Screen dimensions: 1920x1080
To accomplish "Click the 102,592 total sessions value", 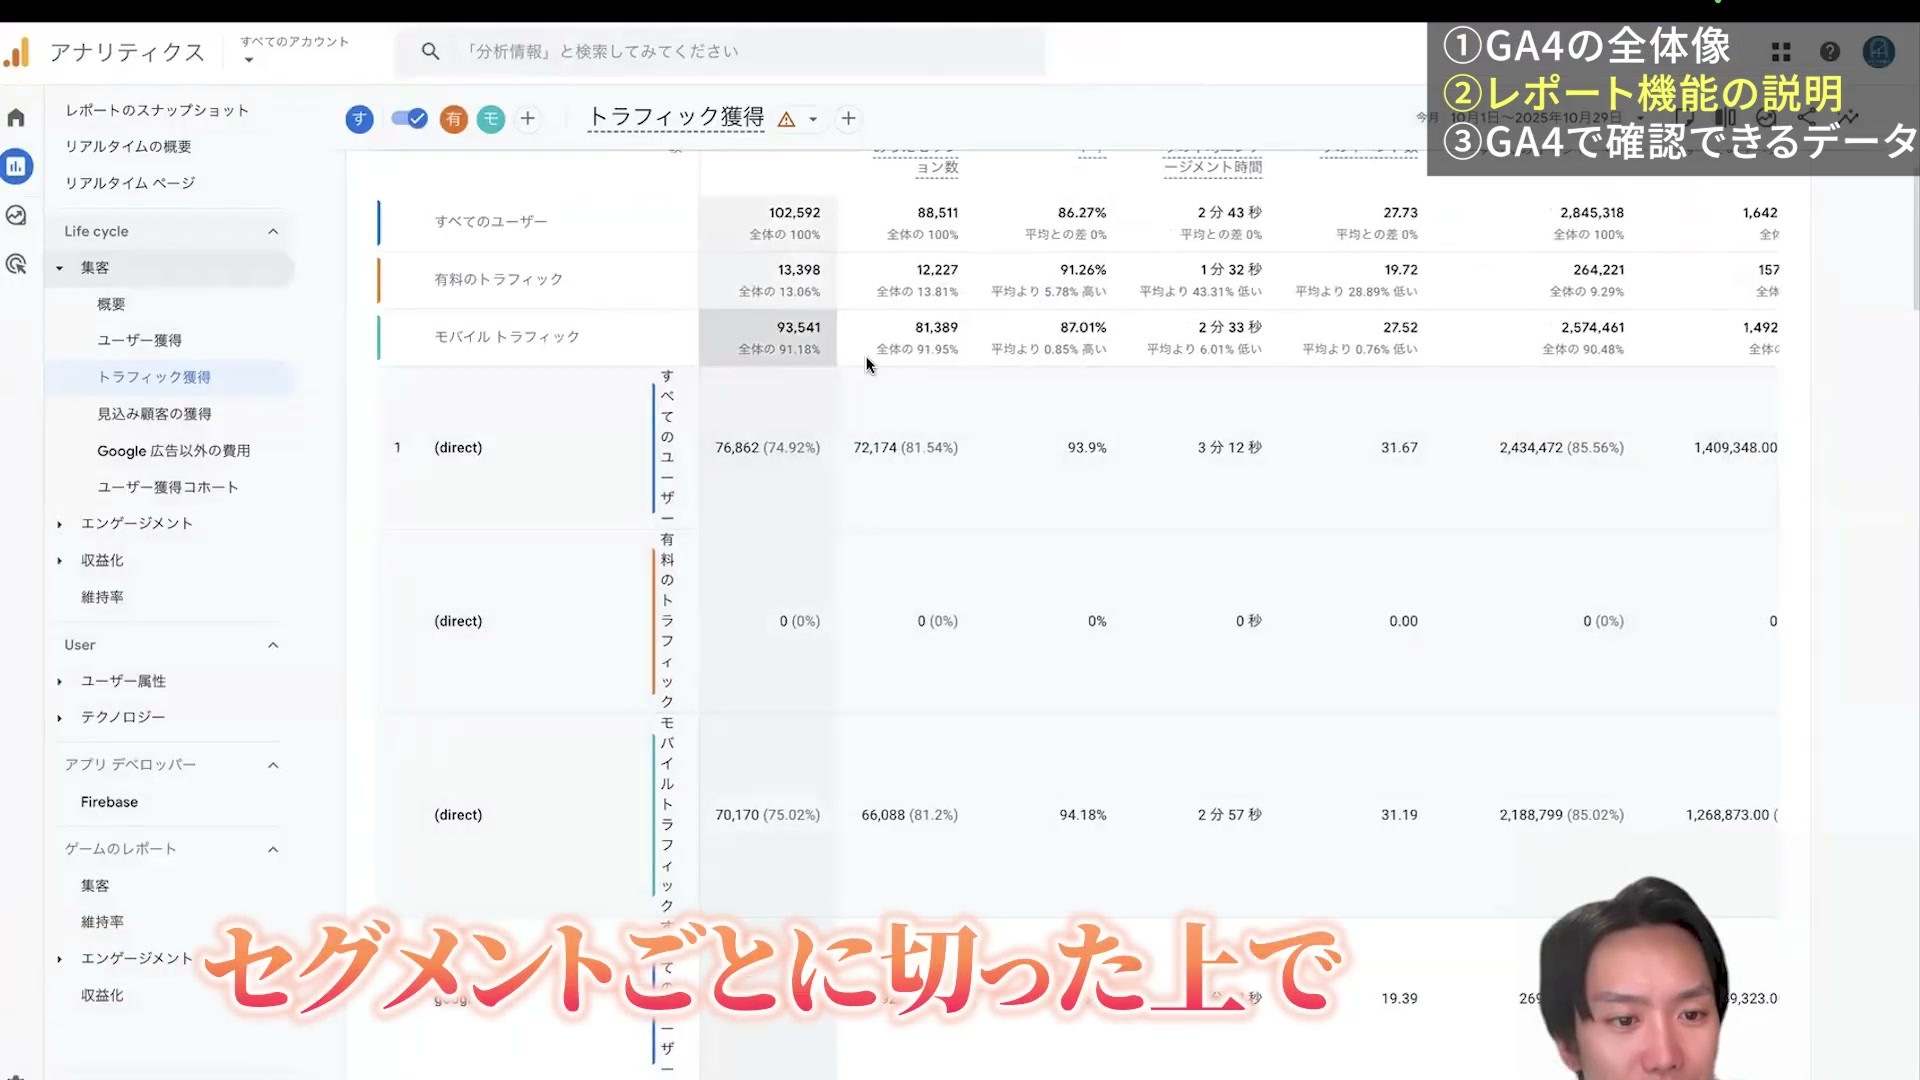I will (x=794, y=213).
